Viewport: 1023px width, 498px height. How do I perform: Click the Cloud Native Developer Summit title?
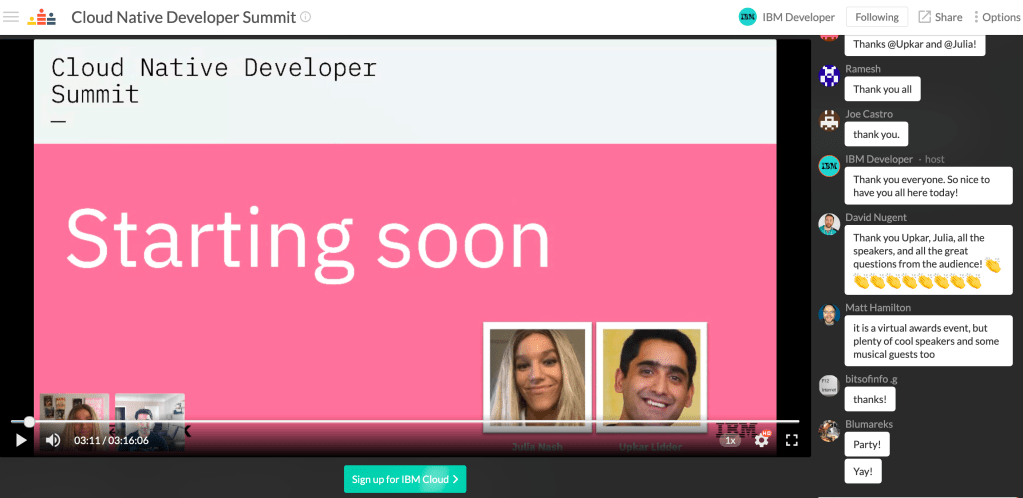point(183,17)
